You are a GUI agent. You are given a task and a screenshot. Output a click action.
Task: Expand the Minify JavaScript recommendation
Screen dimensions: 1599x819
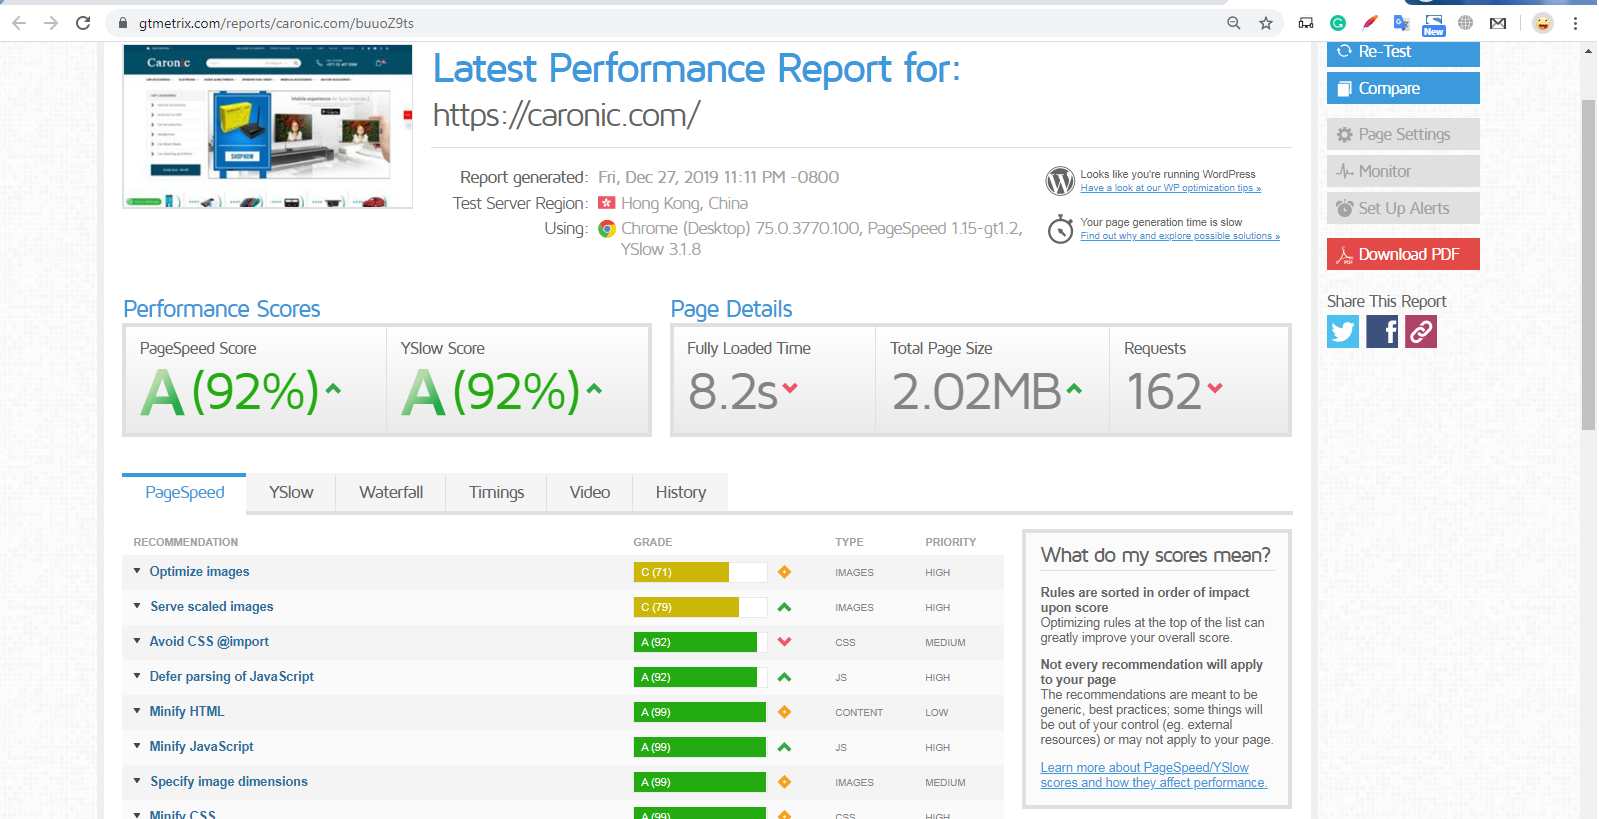tap(137, 746)
